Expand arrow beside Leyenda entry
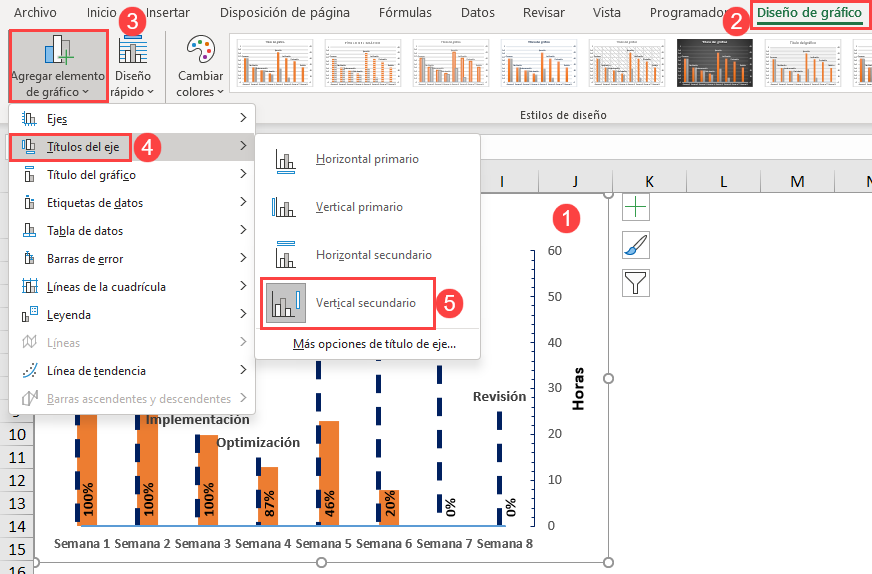872x574 pixels. coord(243,314)
